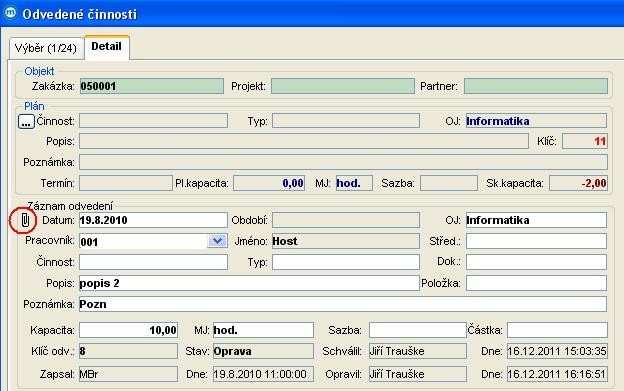
Task: Click the Dne field showing 19.8.2010 11:00:00
Action: coord(263,374)
